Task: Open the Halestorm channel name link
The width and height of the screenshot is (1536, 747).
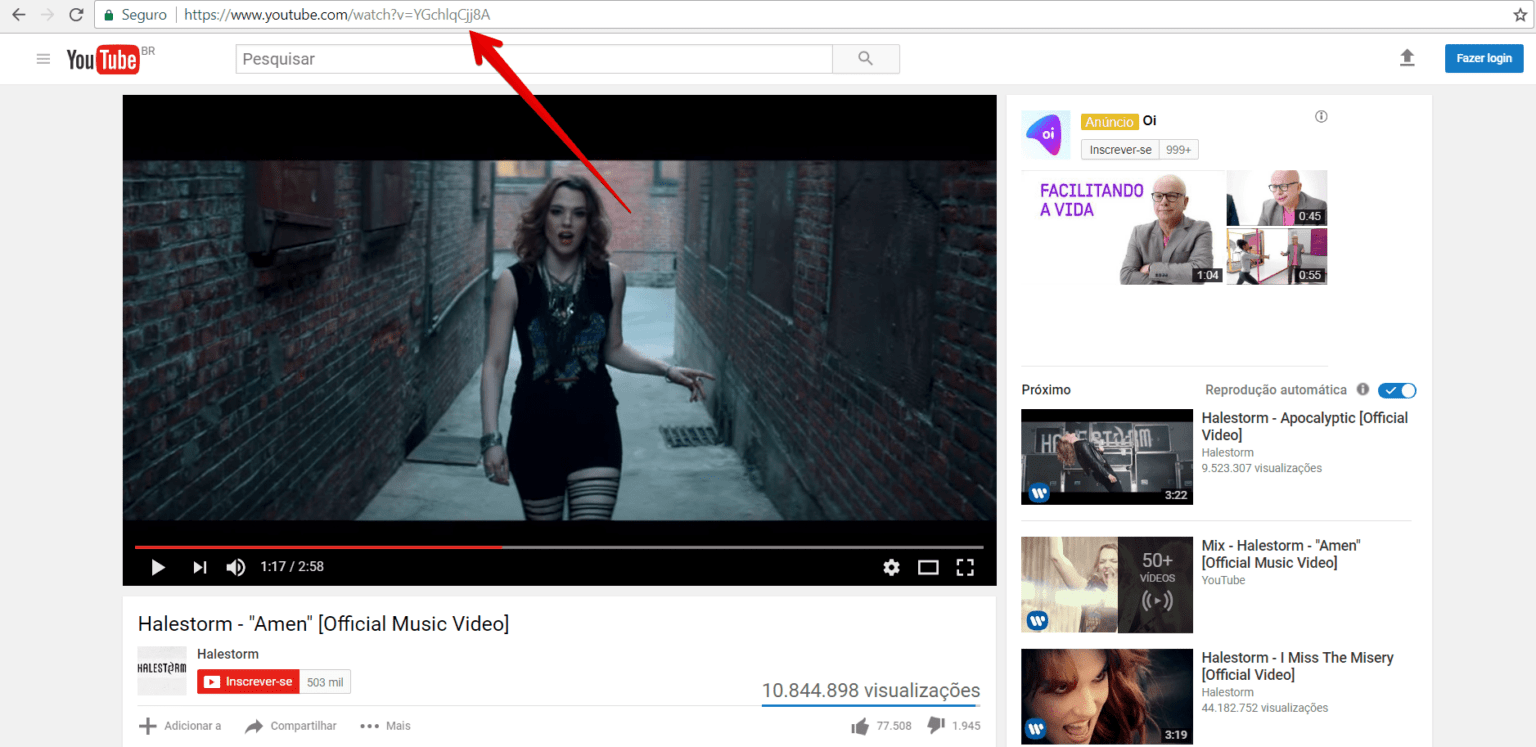Action: click(x=228, y=654)
